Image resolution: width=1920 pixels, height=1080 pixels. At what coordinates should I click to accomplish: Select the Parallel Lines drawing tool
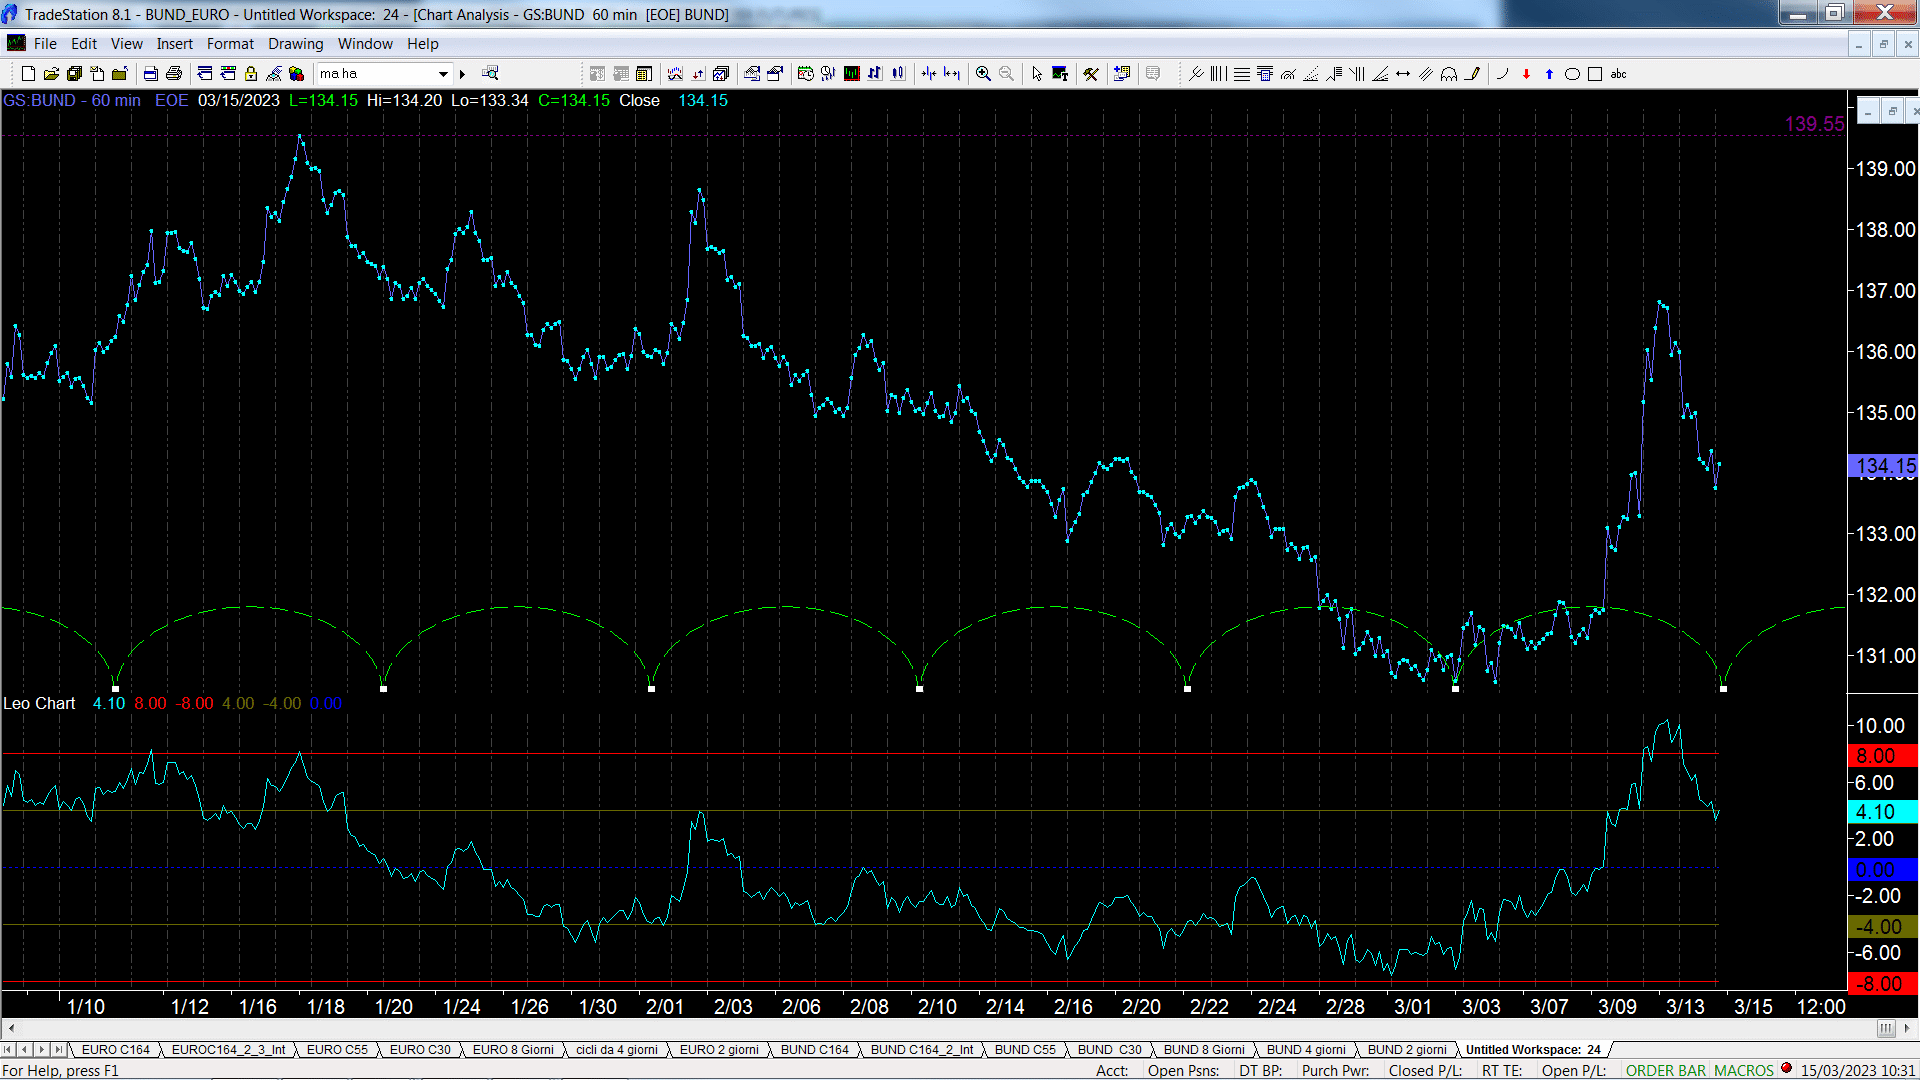[1426, 74]
